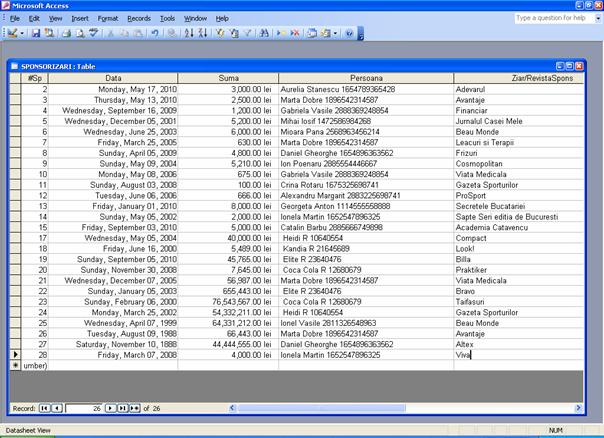Click the 'Persoana' column header
The height and width of the screenshot is (438, 604).
coord(365,77)
